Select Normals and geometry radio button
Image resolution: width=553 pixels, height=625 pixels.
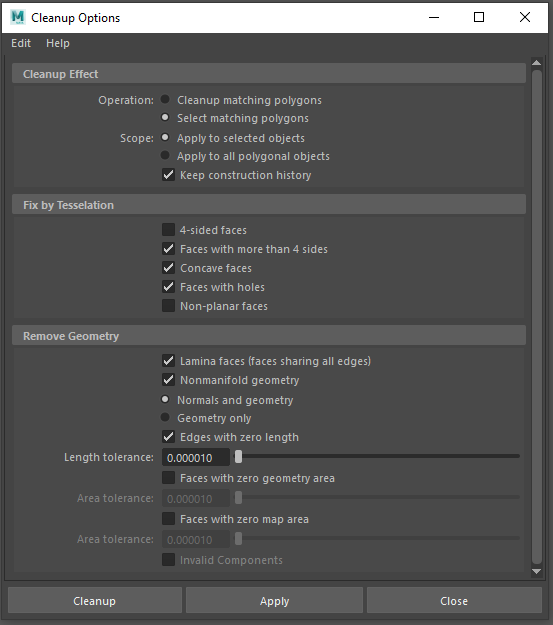point(165,399)
